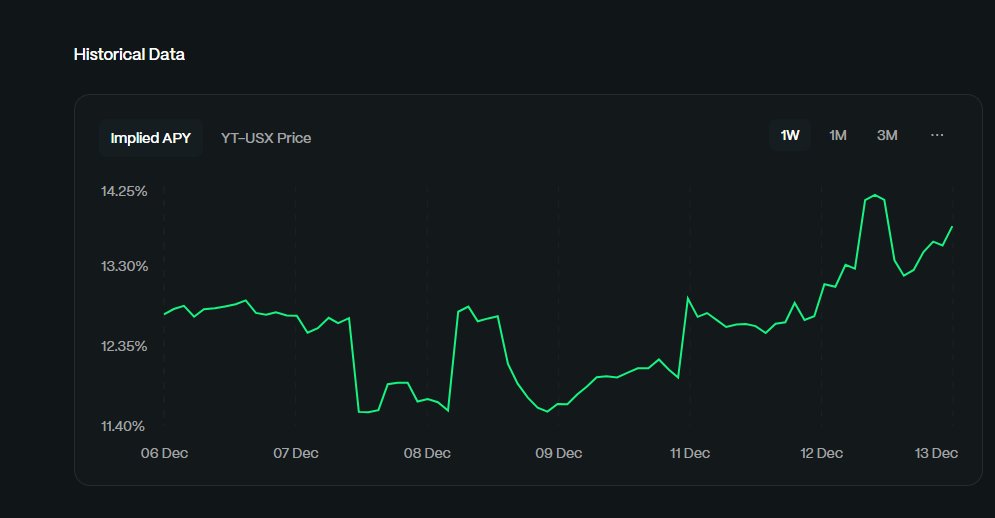This screenshot has width=995, height=518.
Task: Click the Historical Data heading
Action: [129, 54]
